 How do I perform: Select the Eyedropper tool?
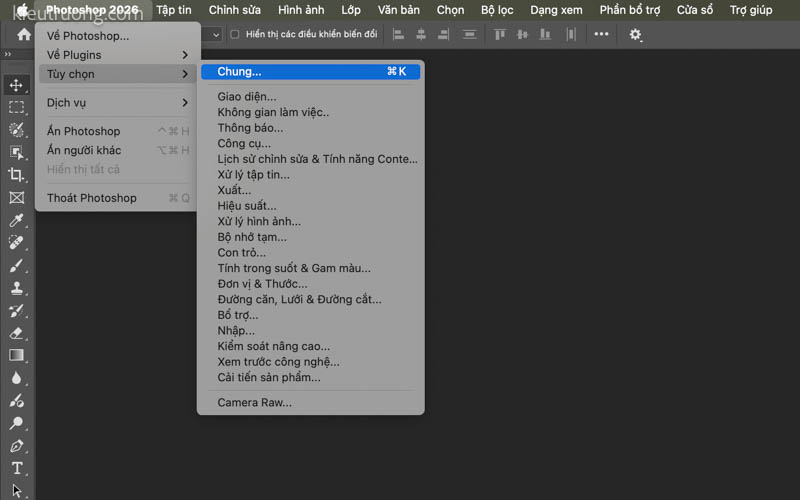[16, 220]
